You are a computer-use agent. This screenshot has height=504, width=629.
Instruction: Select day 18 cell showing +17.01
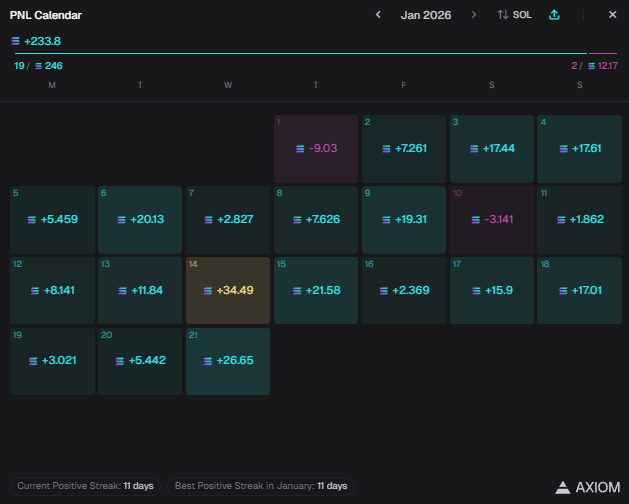point(579,291)
